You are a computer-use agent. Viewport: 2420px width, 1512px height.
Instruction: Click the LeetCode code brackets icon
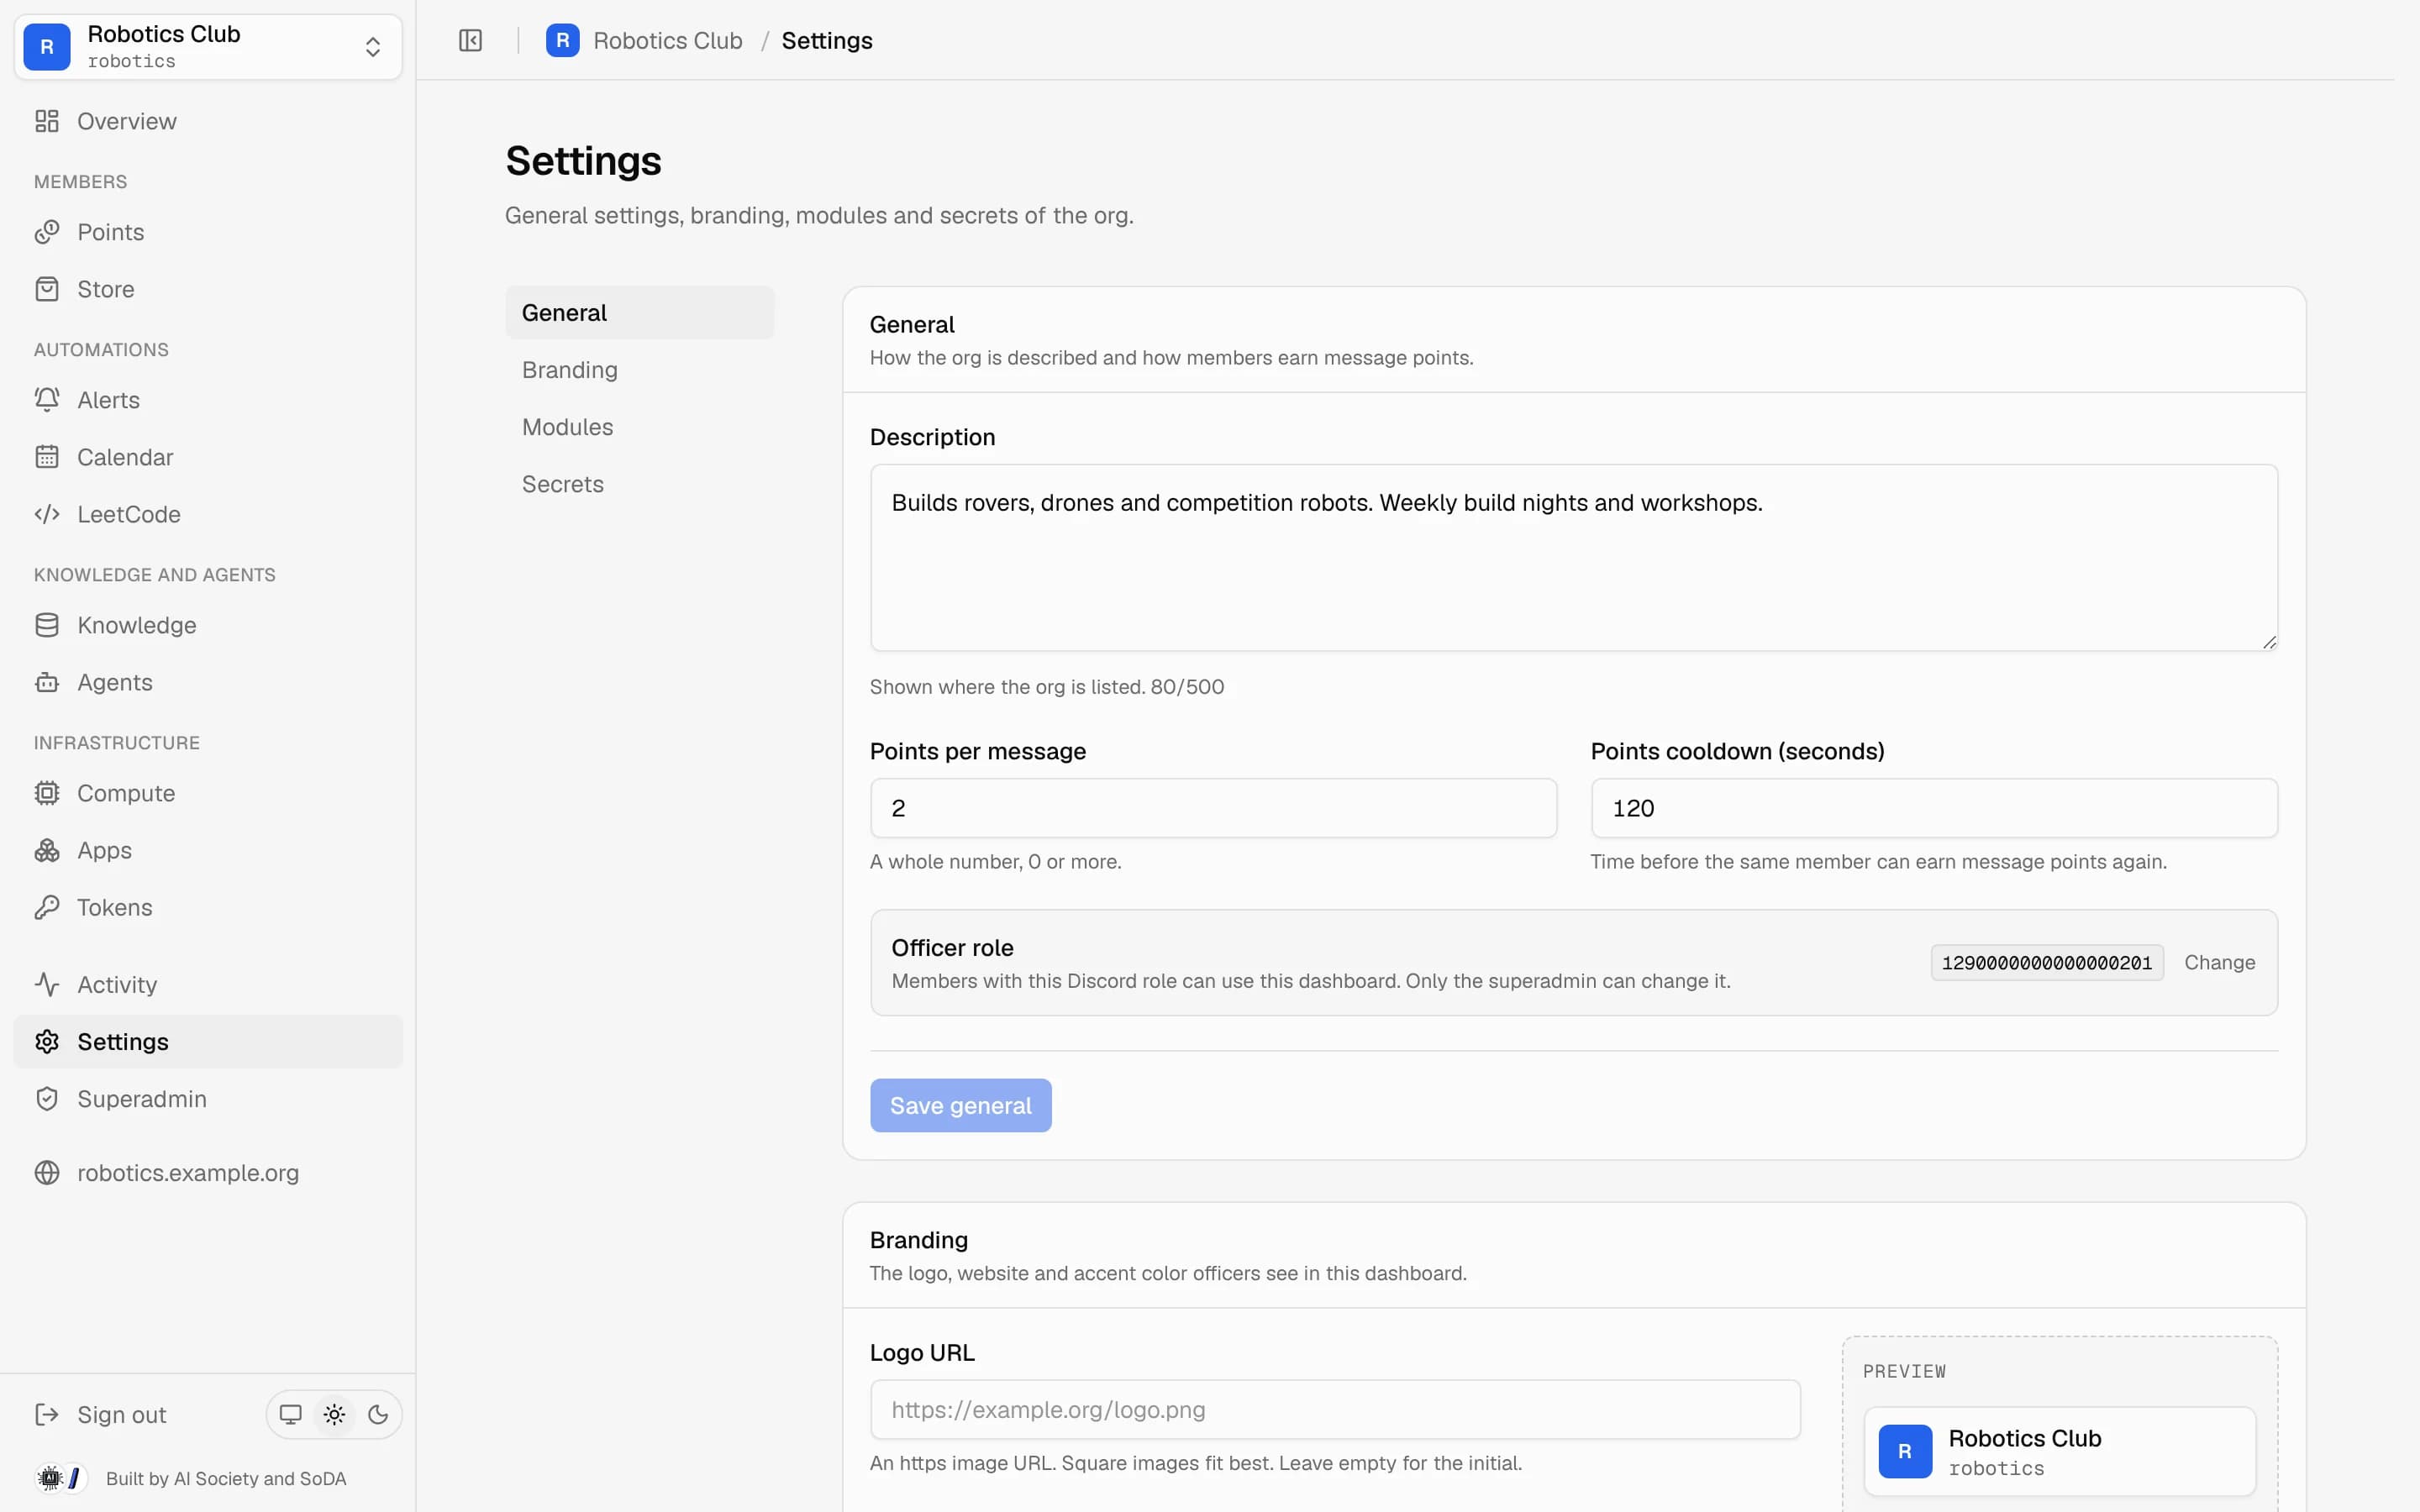47,514
